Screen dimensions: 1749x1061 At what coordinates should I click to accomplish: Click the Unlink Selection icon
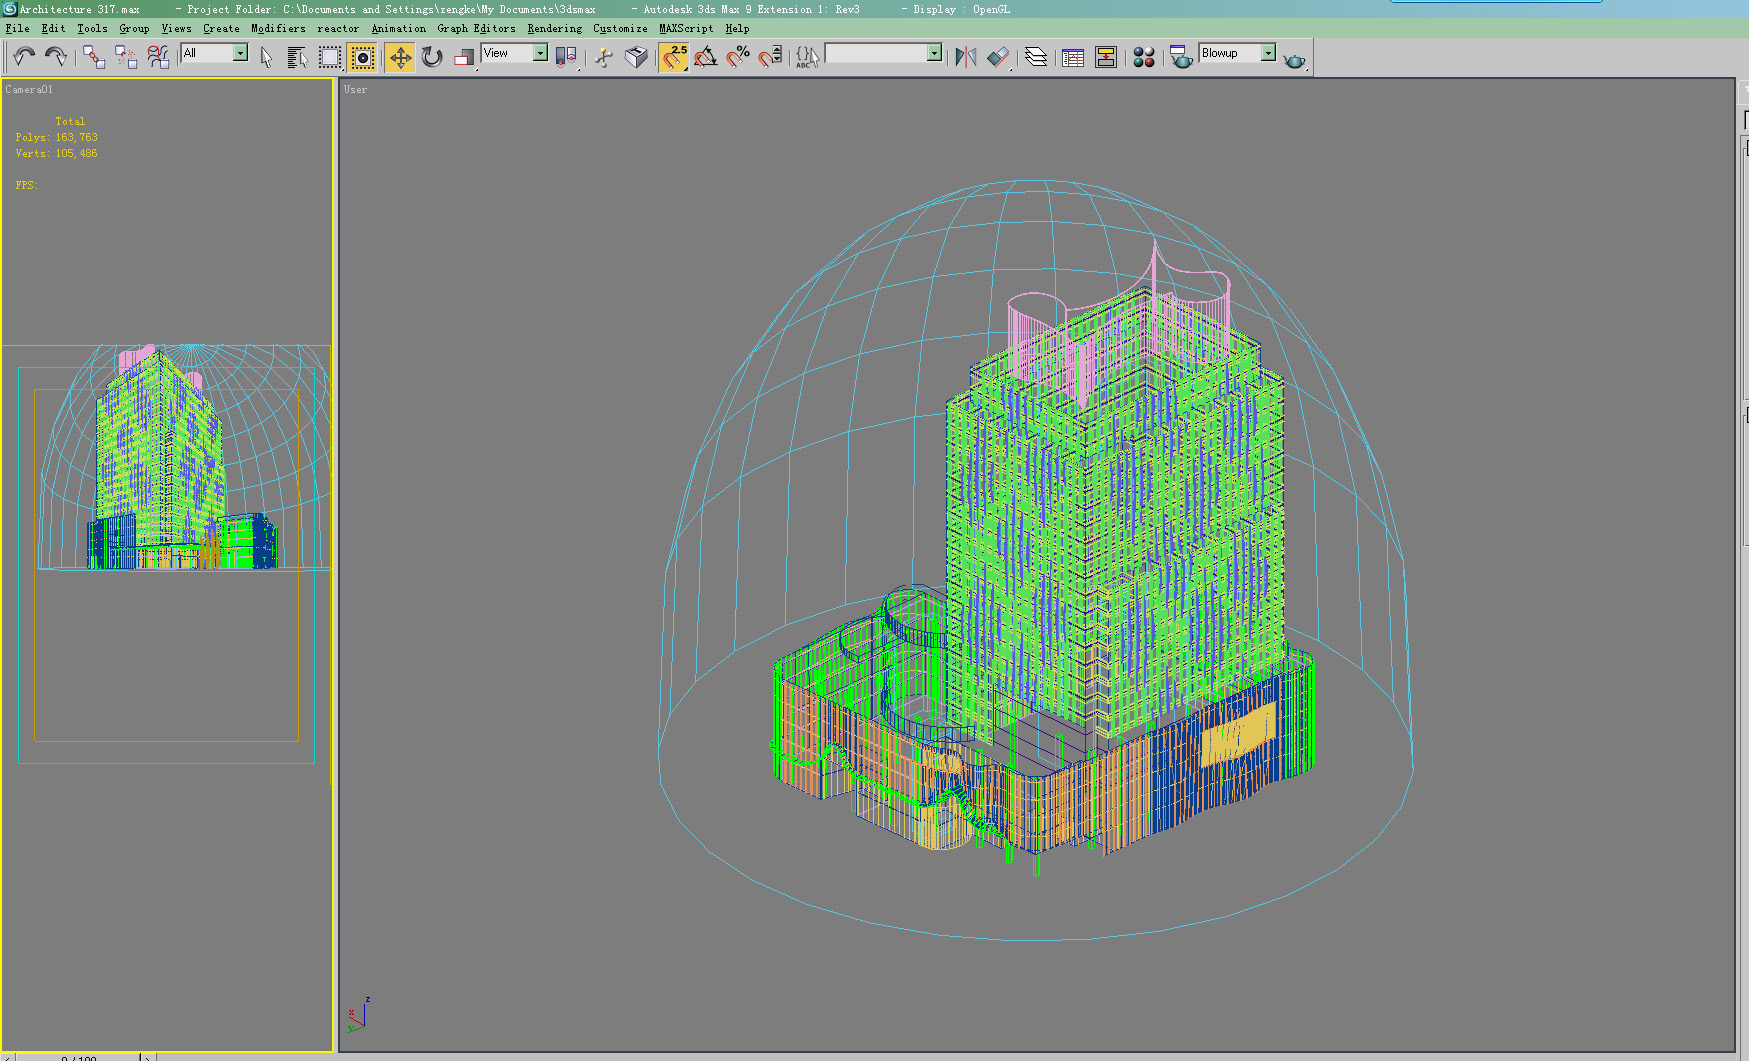click(x=126, y=57)
